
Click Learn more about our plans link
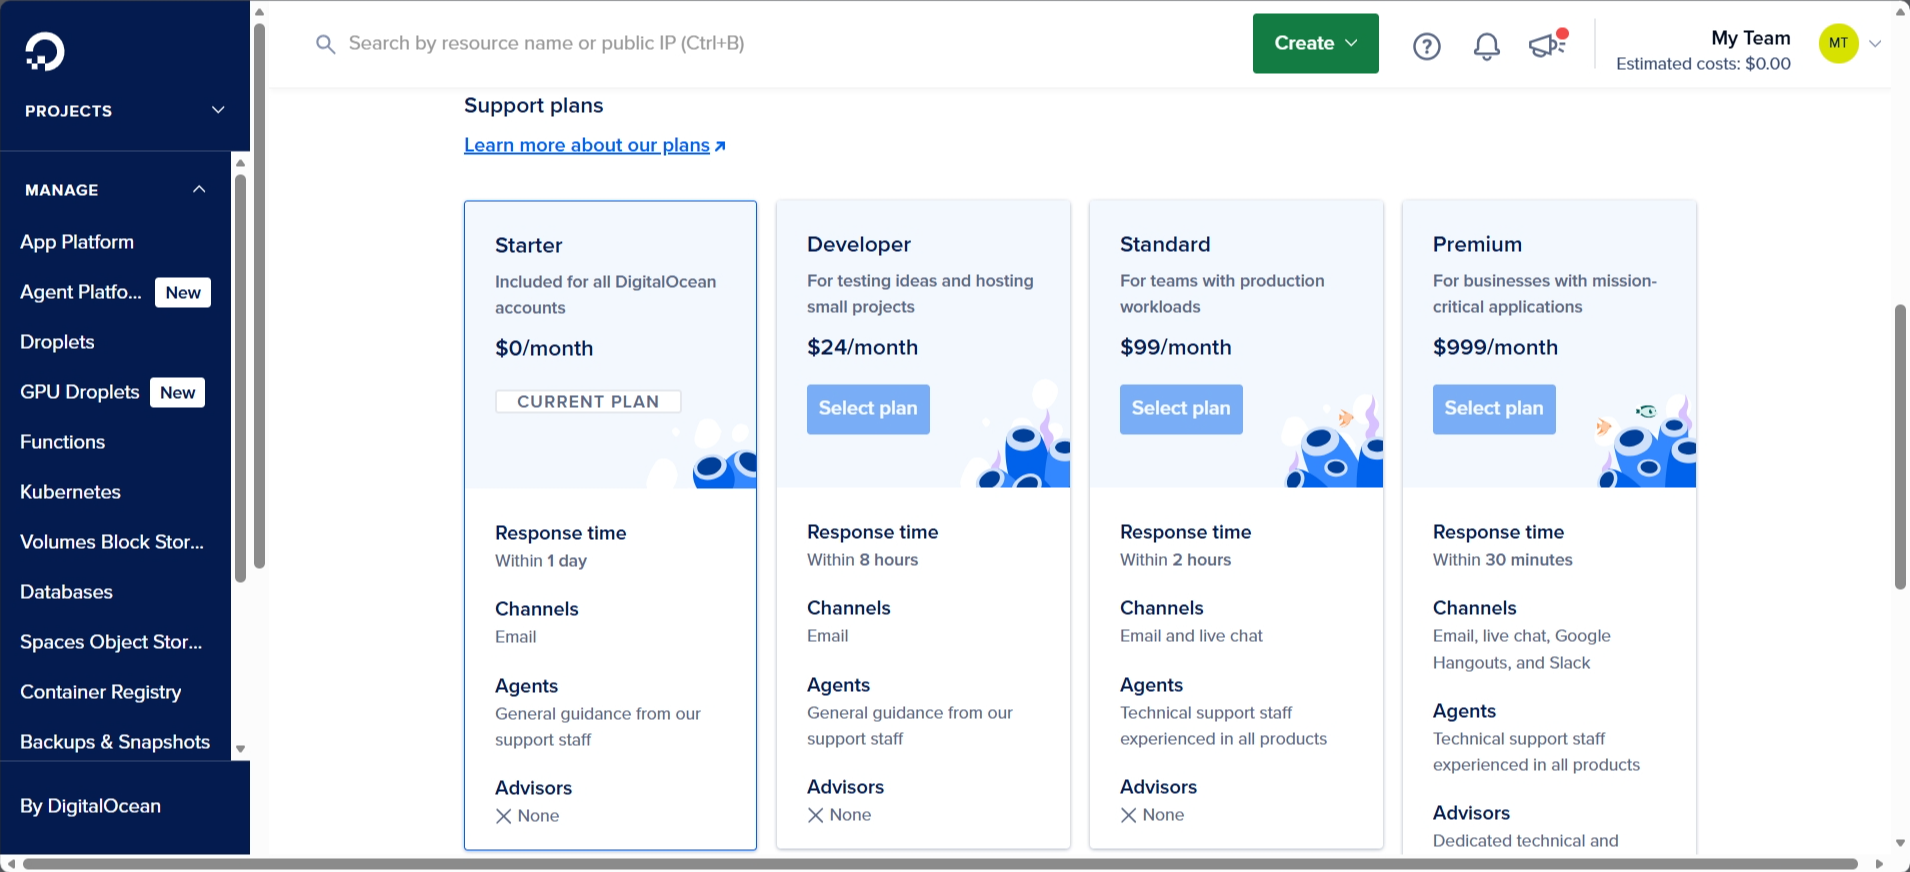click(x=587, y=145)
